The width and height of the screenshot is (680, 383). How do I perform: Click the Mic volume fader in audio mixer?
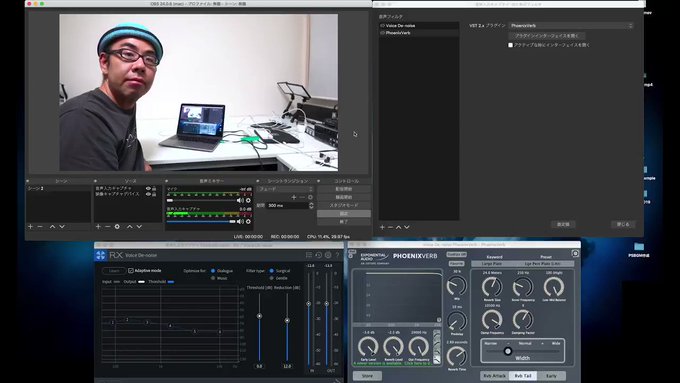(x=170, y=200)
